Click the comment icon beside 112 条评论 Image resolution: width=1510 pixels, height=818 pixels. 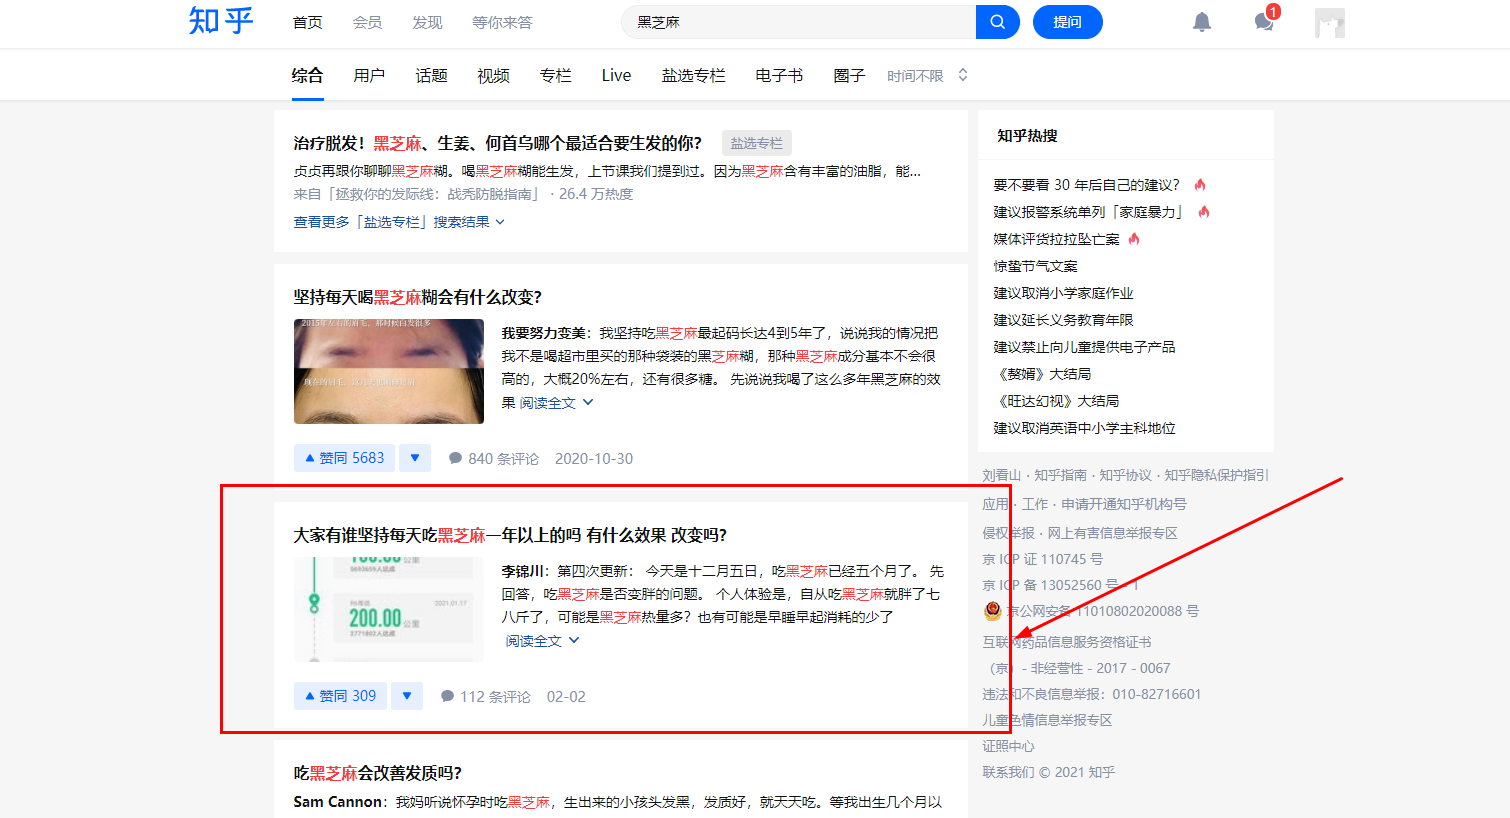(448, 697)
